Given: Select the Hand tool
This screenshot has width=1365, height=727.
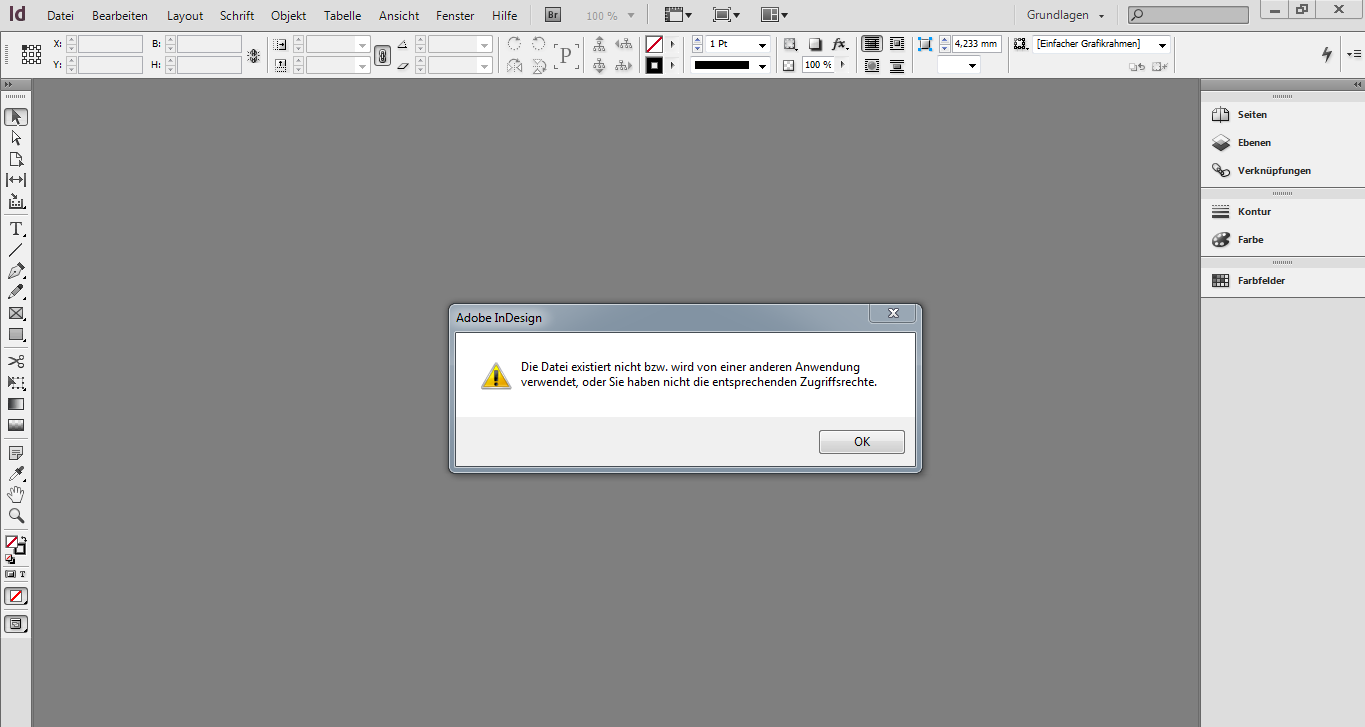Looking at the screenshot, I should [16, 495].
